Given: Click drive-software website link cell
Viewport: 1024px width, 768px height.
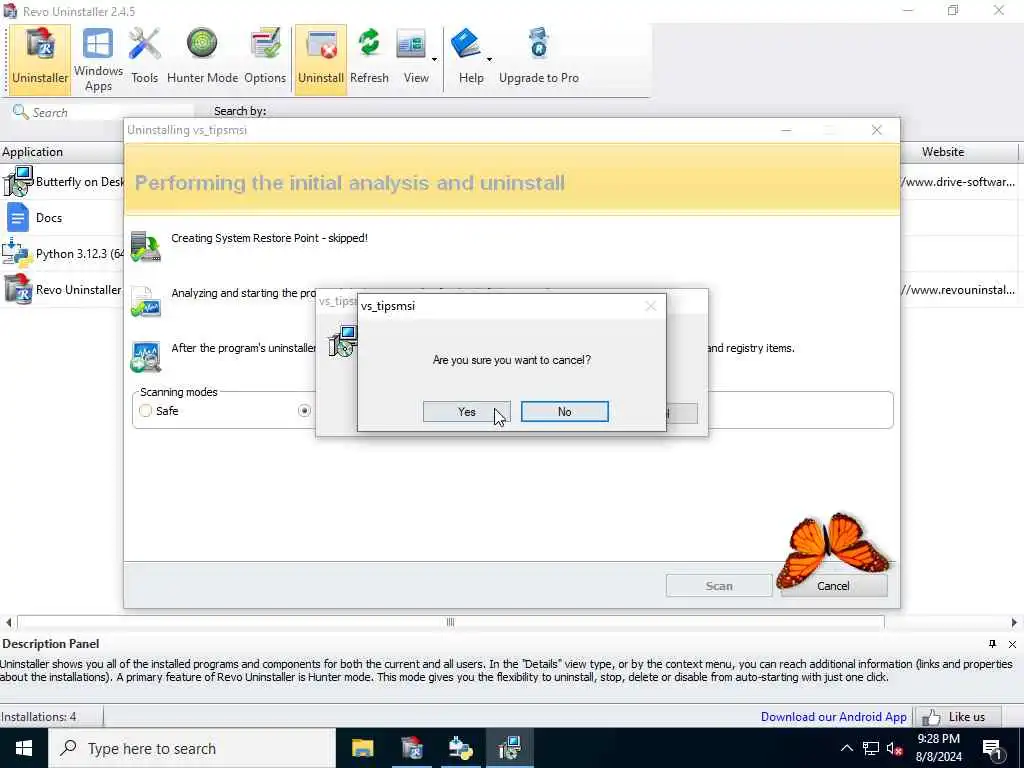Looking at the screenshot, I should click(958, 182).
